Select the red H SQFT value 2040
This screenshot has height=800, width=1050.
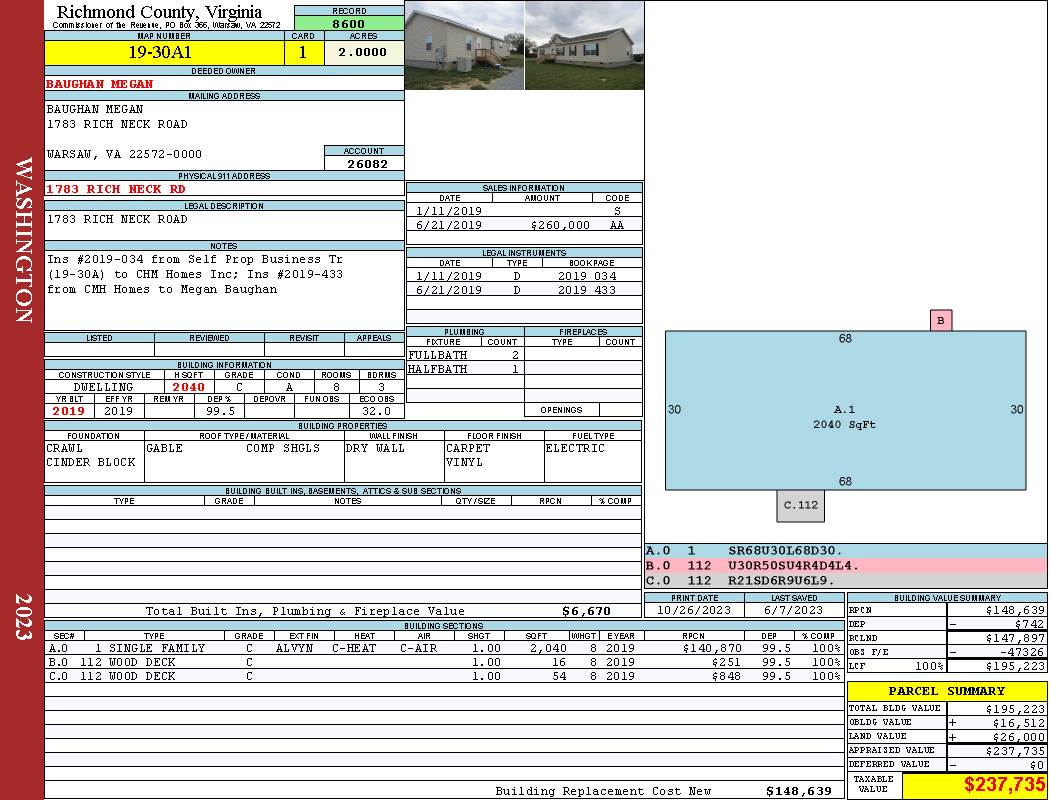[x=188, y=387]
